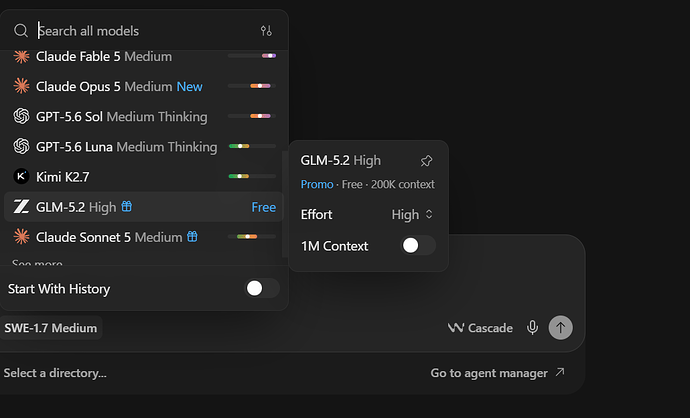Send message with the up-arrow button
This screenshot has width=690, height=418.
pyautogui.click(x=560, y=328)
